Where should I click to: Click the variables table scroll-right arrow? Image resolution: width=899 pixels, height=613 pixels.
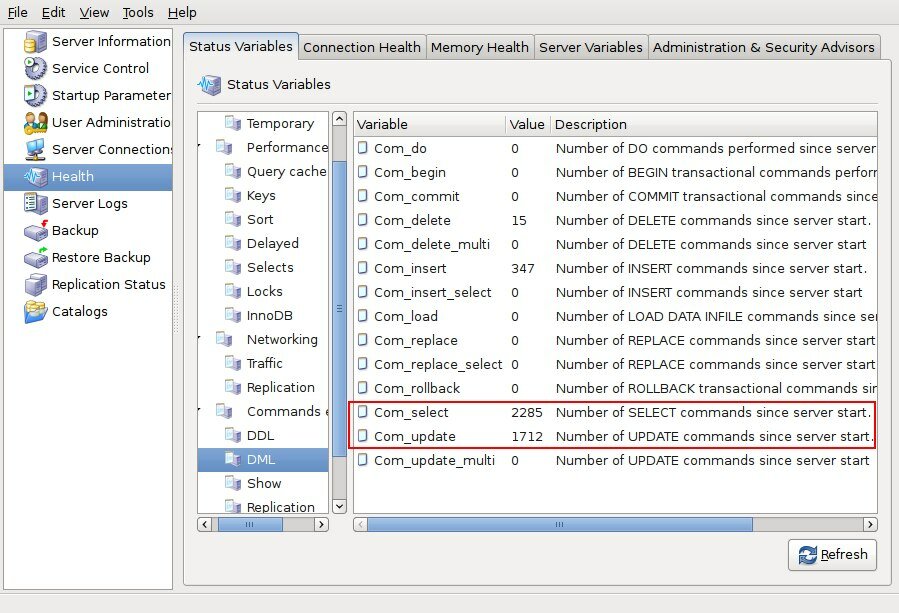coord(870,524)
